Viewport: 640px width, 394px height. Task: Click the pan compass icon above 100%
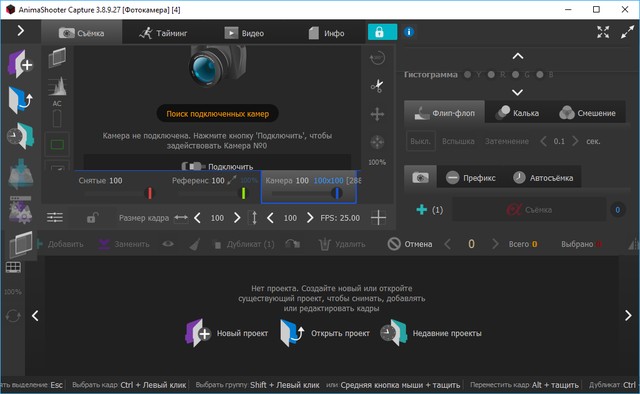[377, 142]
